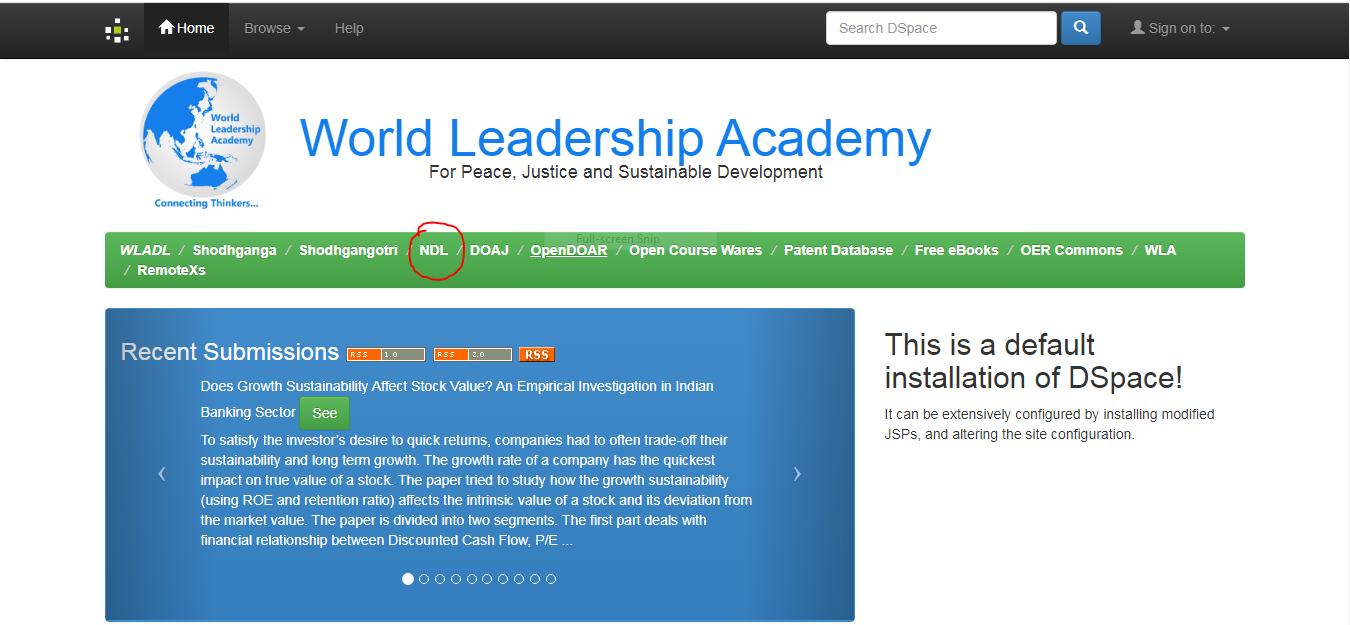Open the DOAJ link

[x=490, y=250]
